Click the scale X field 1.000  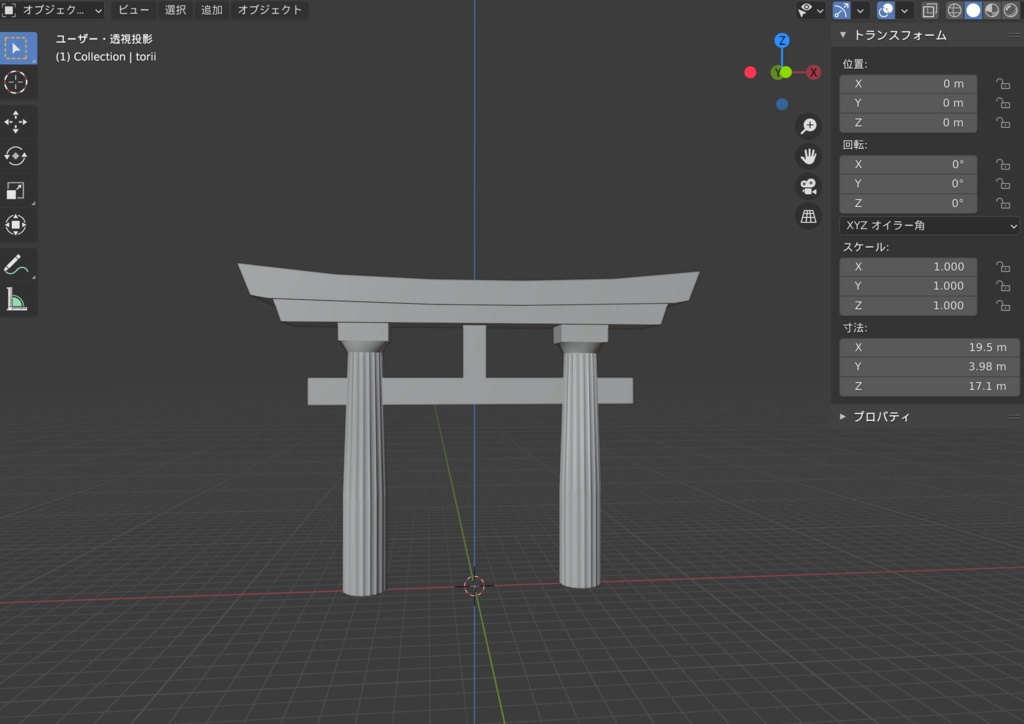click(908, 267)
